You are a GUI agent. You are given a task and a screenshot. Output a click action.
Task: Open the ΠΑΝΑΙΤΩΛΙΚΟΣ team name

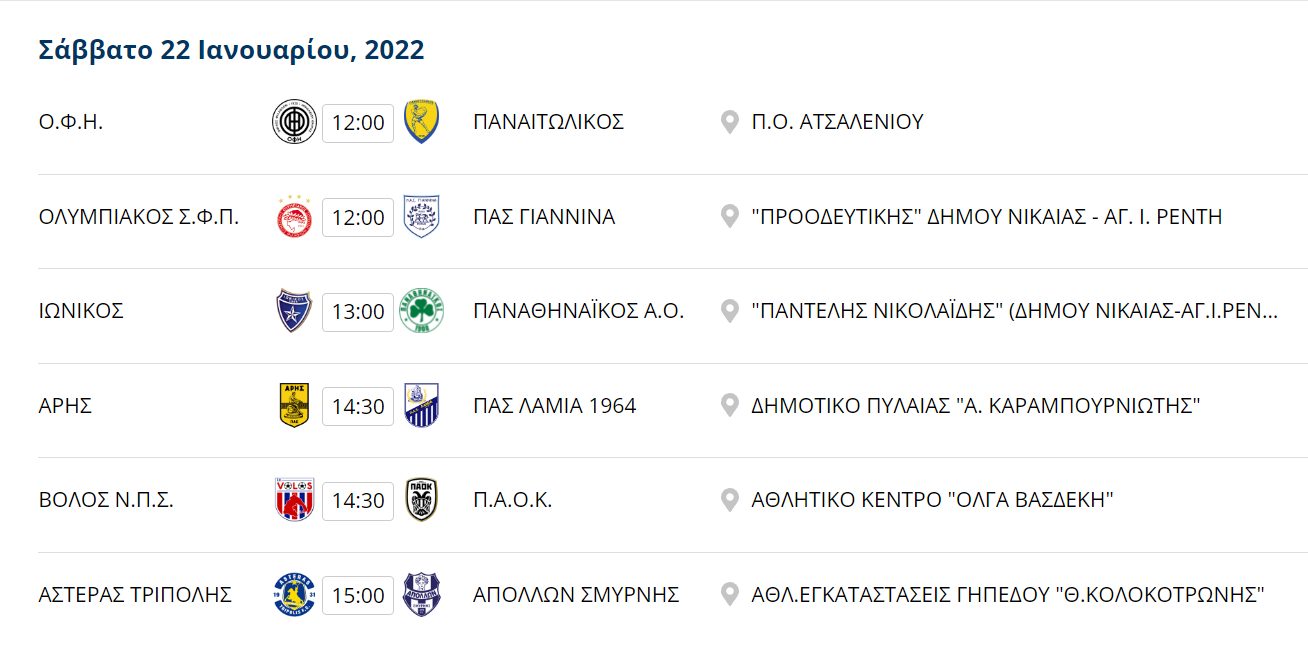tap(548, 122)
